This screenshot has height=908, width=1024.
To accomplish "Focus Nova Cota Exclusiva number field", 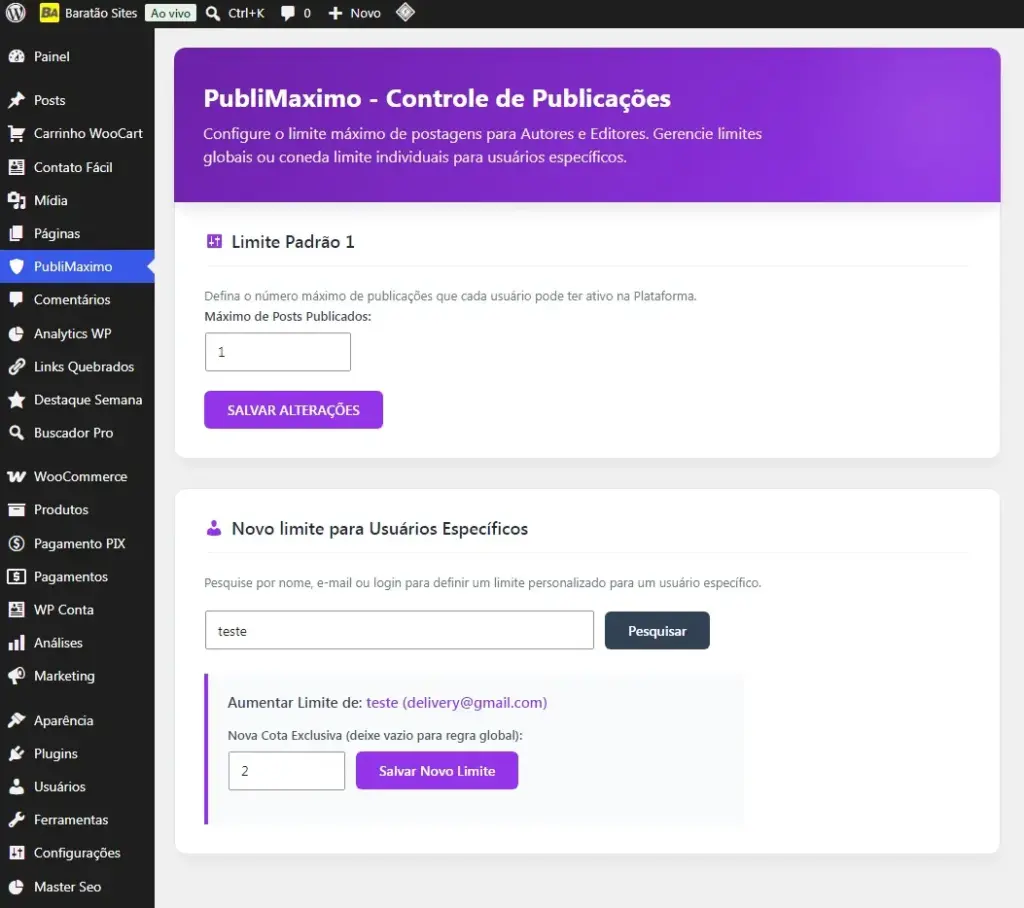I will pyautogui.click(x=286, y=771).
